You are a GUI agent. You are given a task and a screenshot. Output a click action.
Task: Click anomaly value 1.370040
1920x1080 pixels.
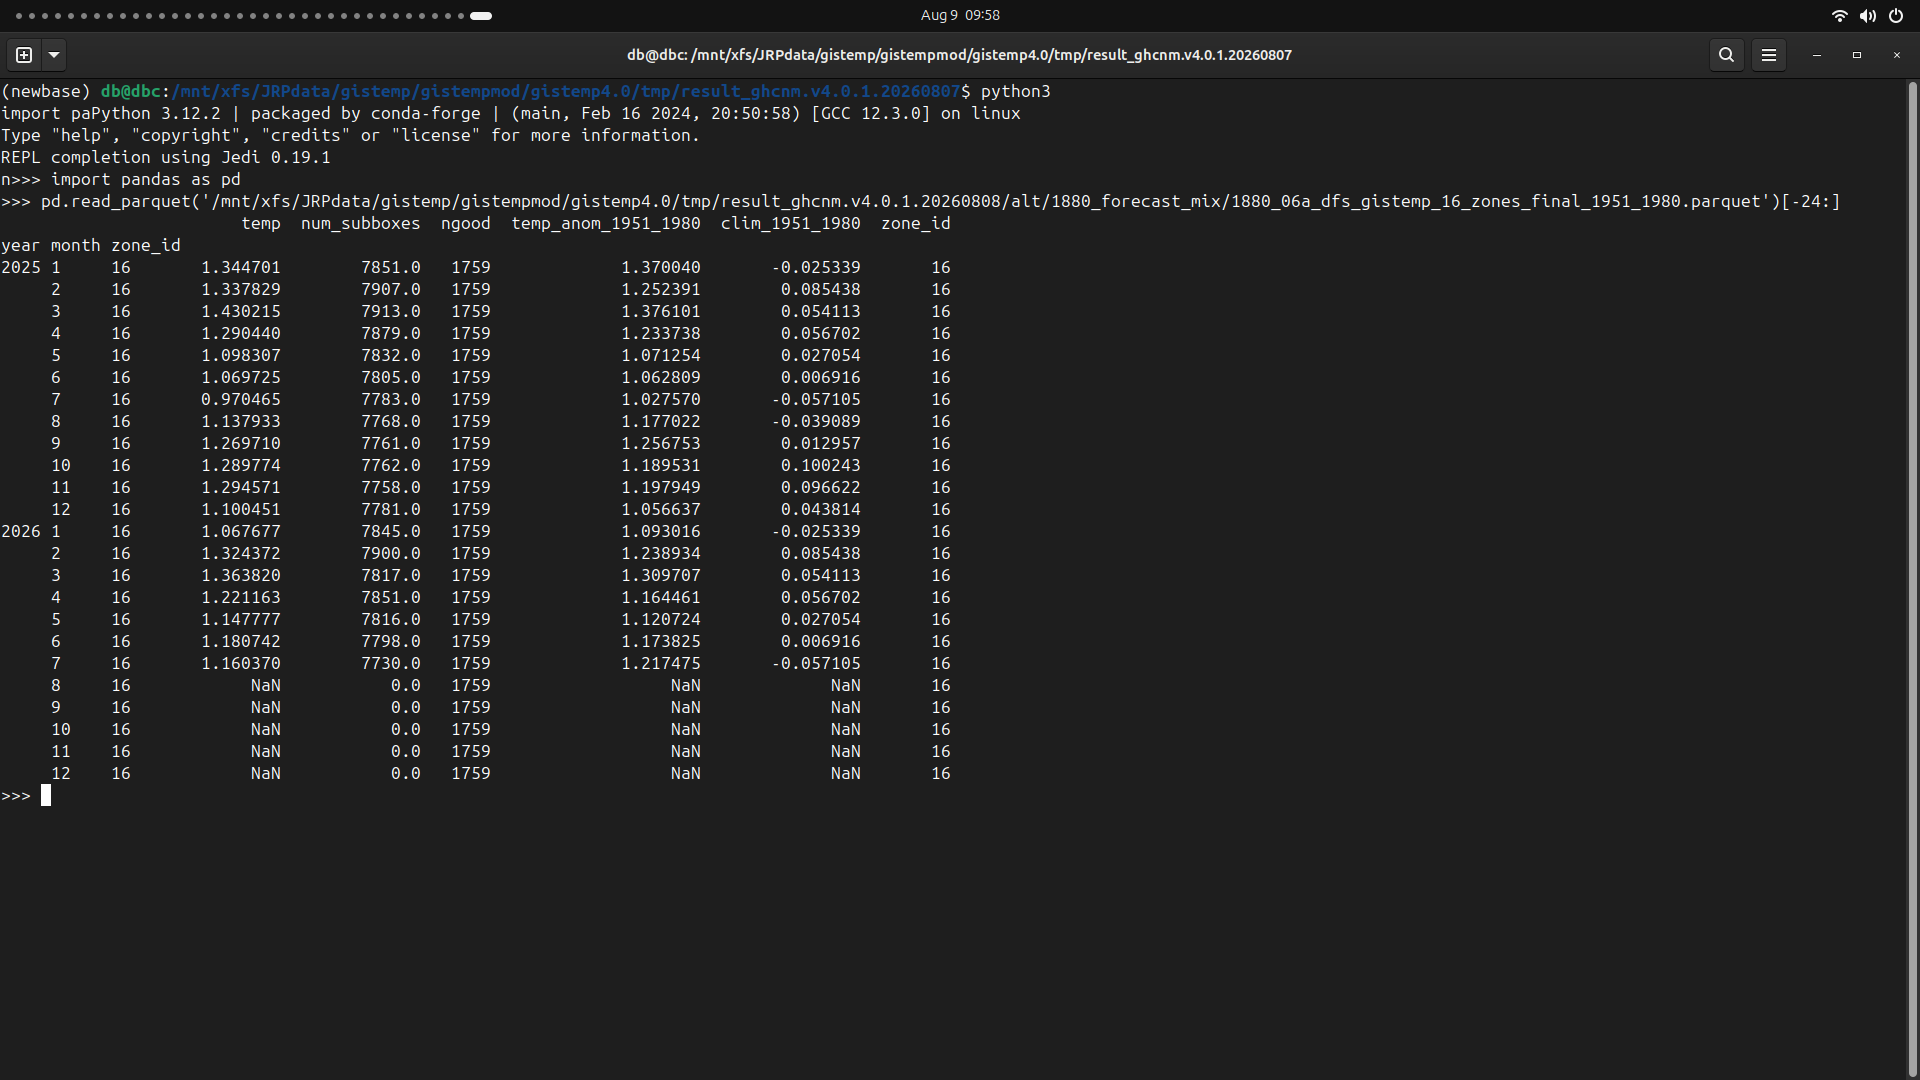pyautogui.click(x=661, y=267)
